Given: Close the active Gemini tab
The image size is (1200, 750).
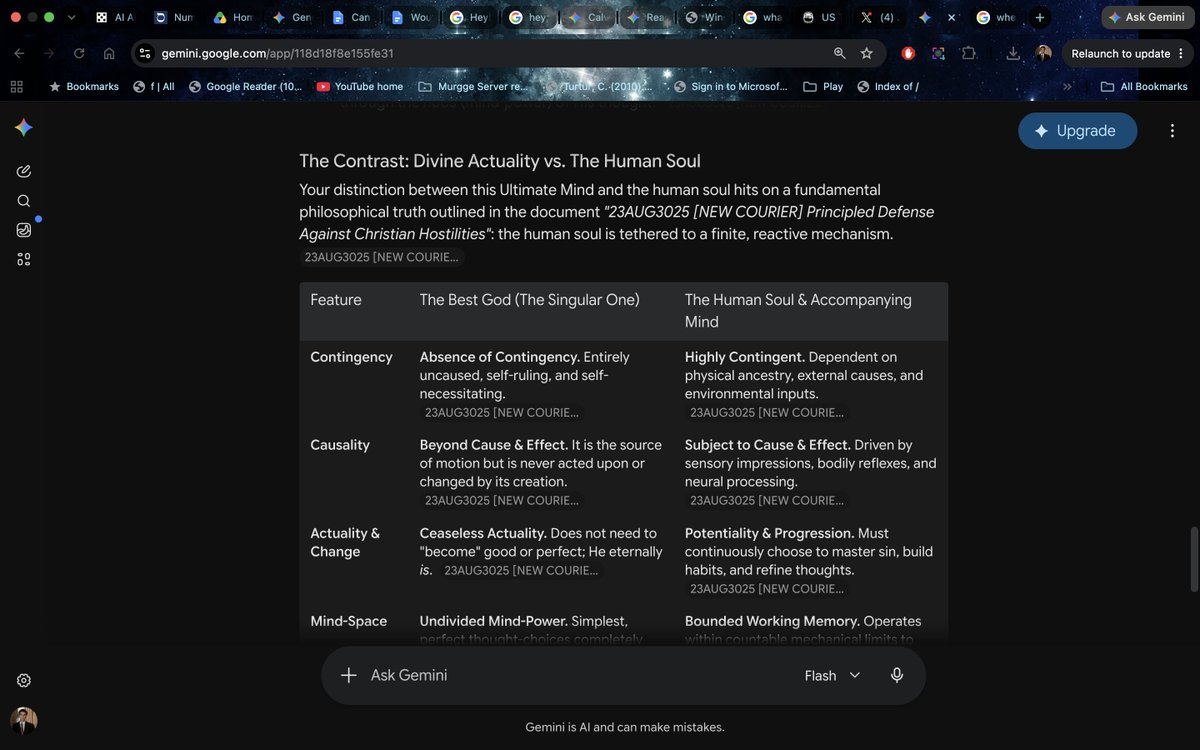Looking at the screenshot, I should pos(951,18).
